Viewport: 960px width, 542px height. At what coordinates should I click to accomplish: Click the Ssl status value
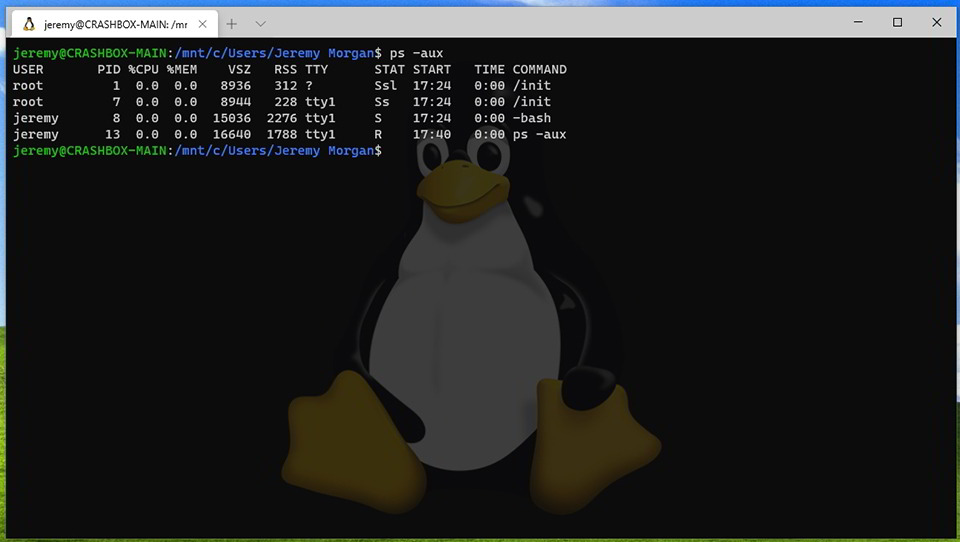coord(386,86)
